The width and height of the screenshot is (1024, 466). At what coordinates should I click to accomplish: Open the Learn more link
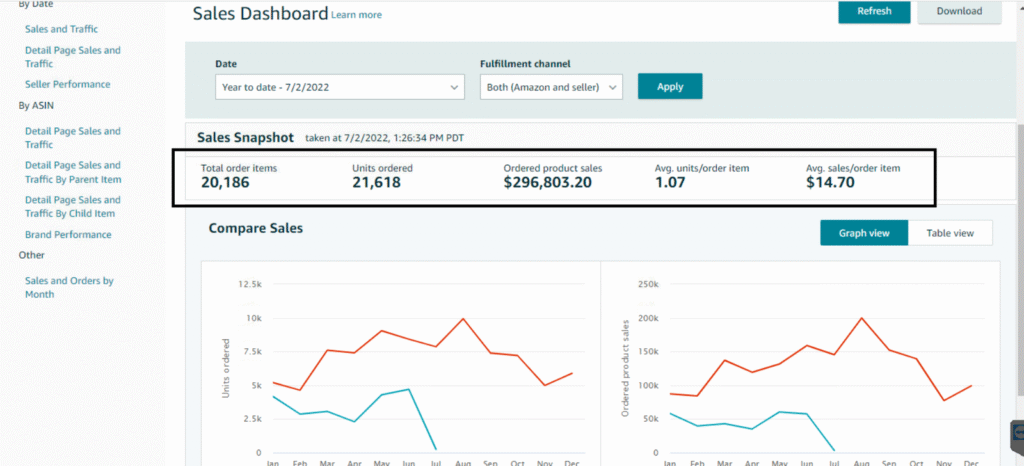356,15
